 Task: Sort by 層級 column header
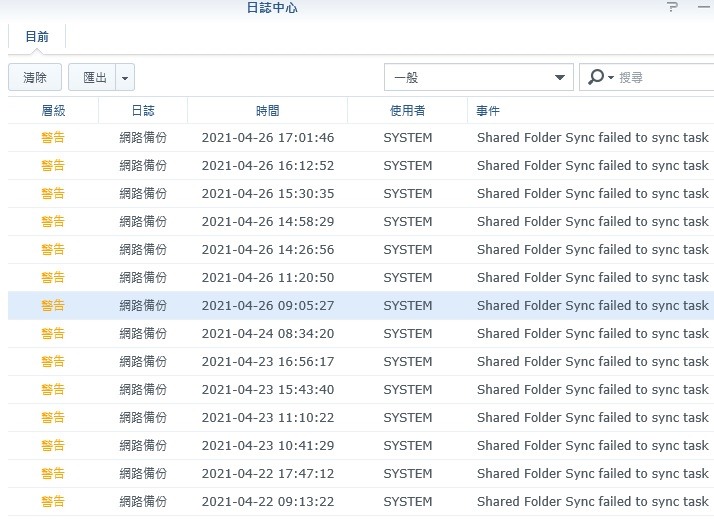click(x=53, y=110)
